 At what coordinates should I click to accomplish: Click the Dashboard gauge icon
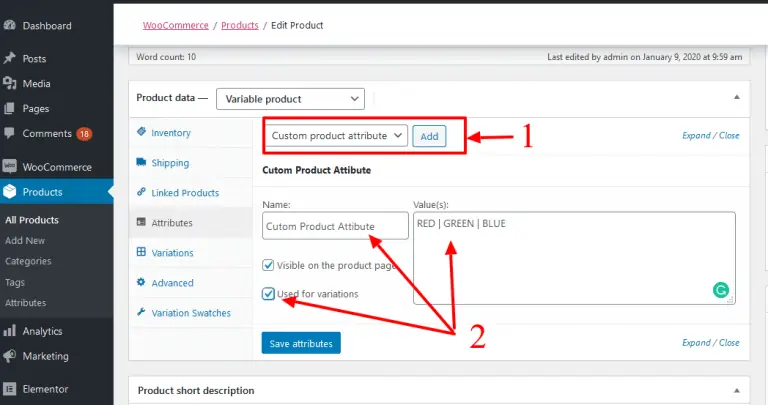[9, 25]
